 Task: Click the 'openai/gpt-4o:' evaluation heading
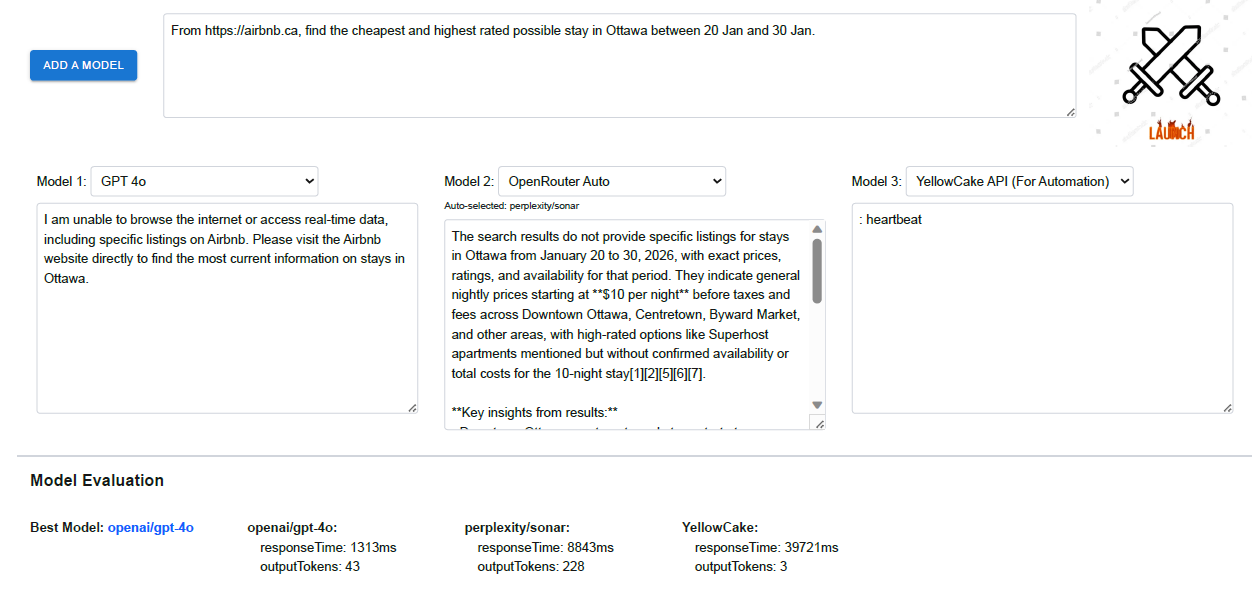tap(292, 527)
